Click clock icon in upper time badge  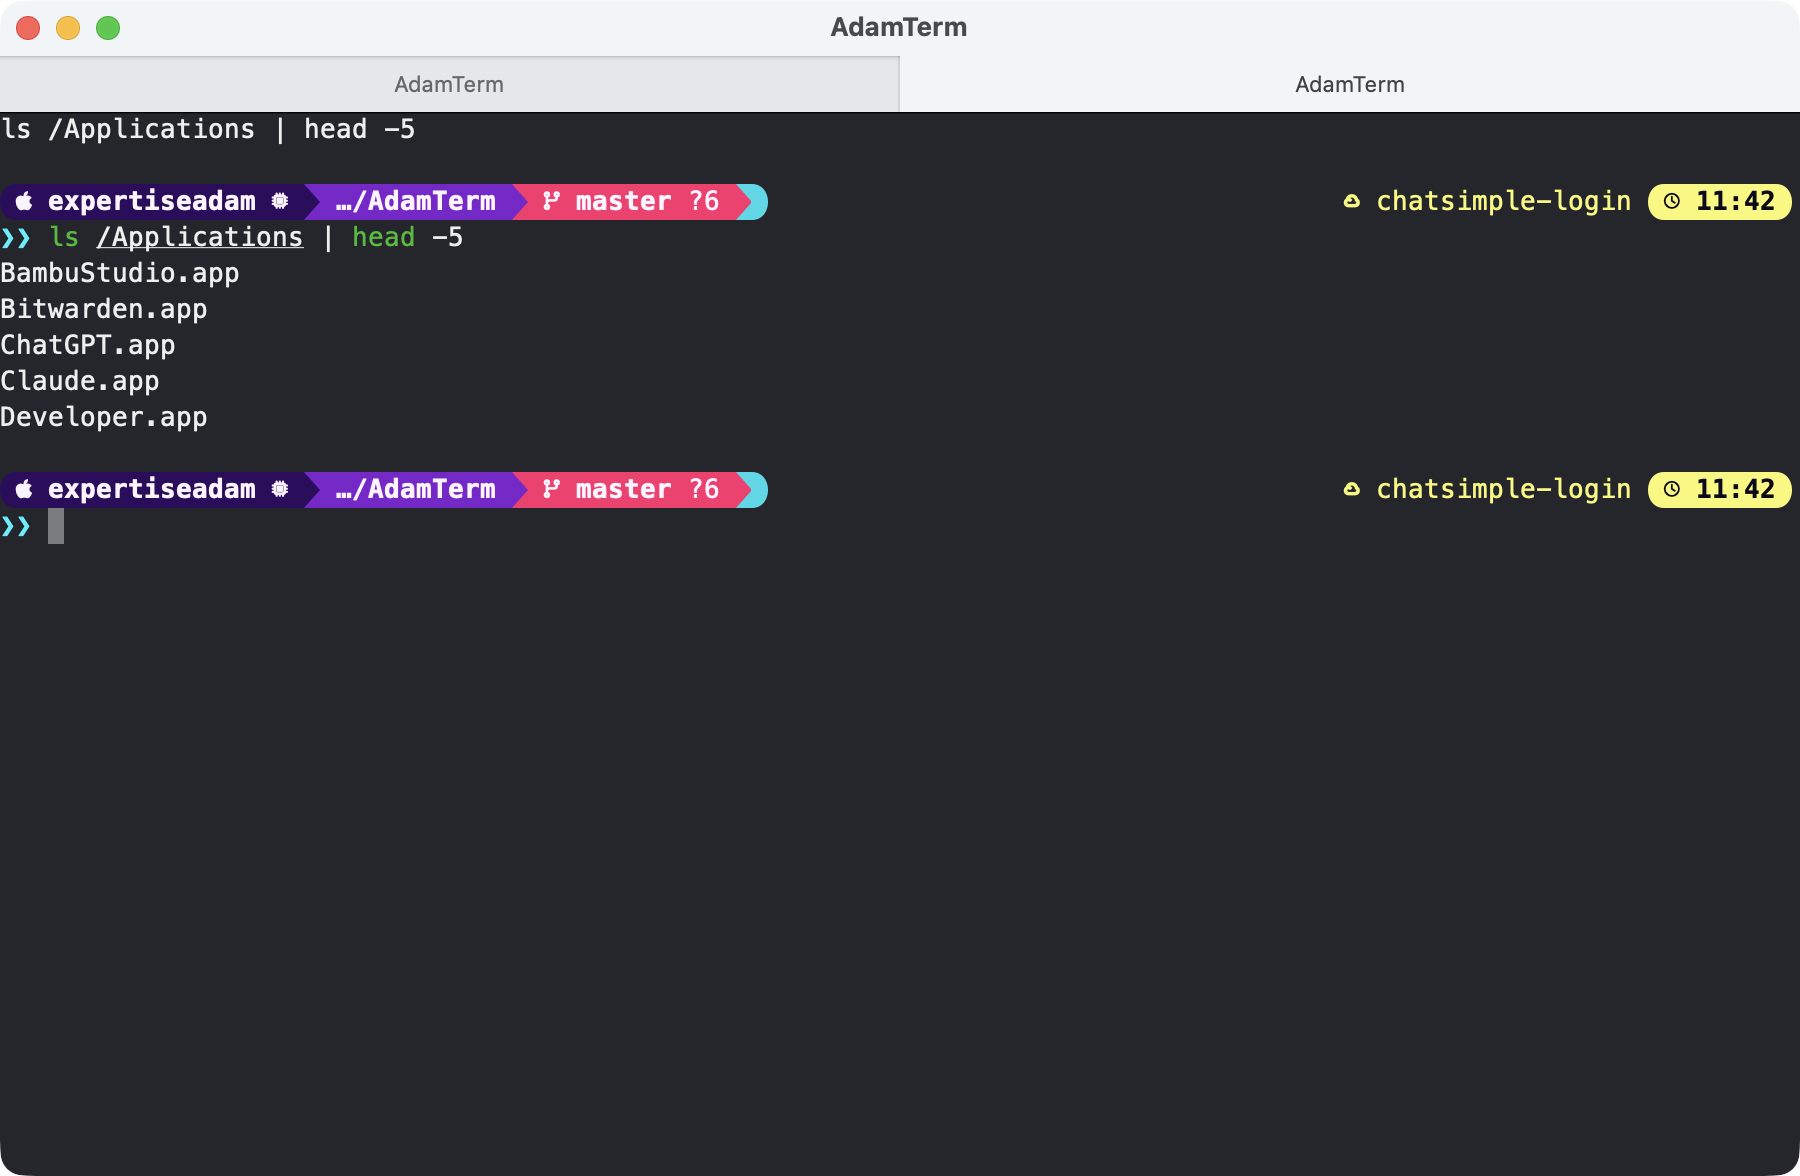tap(1672, 201)
